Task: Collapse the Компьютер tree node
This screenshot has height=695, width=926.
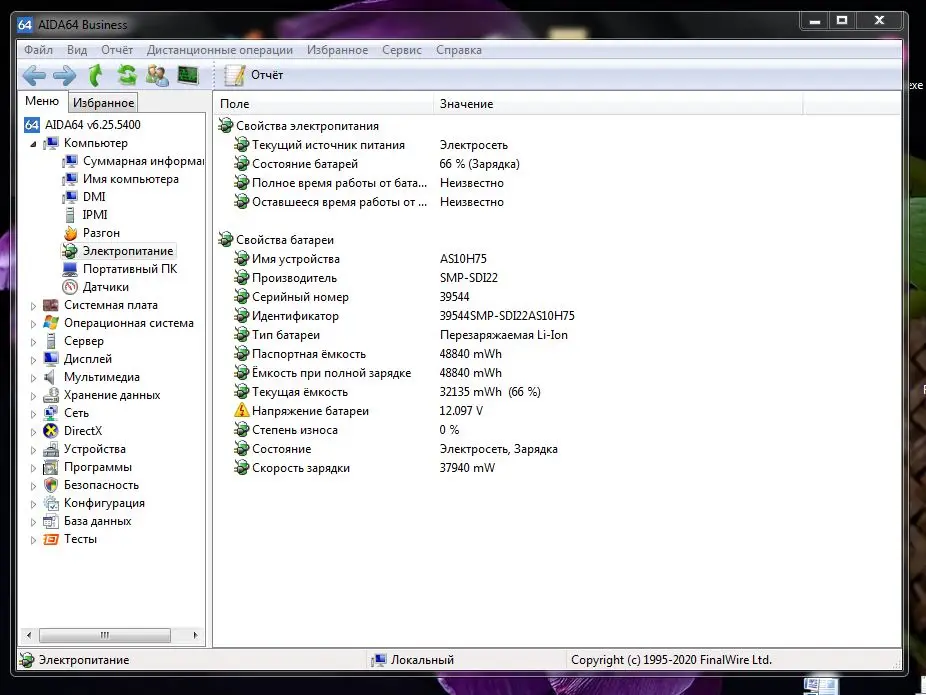Action: pos(33,144)
